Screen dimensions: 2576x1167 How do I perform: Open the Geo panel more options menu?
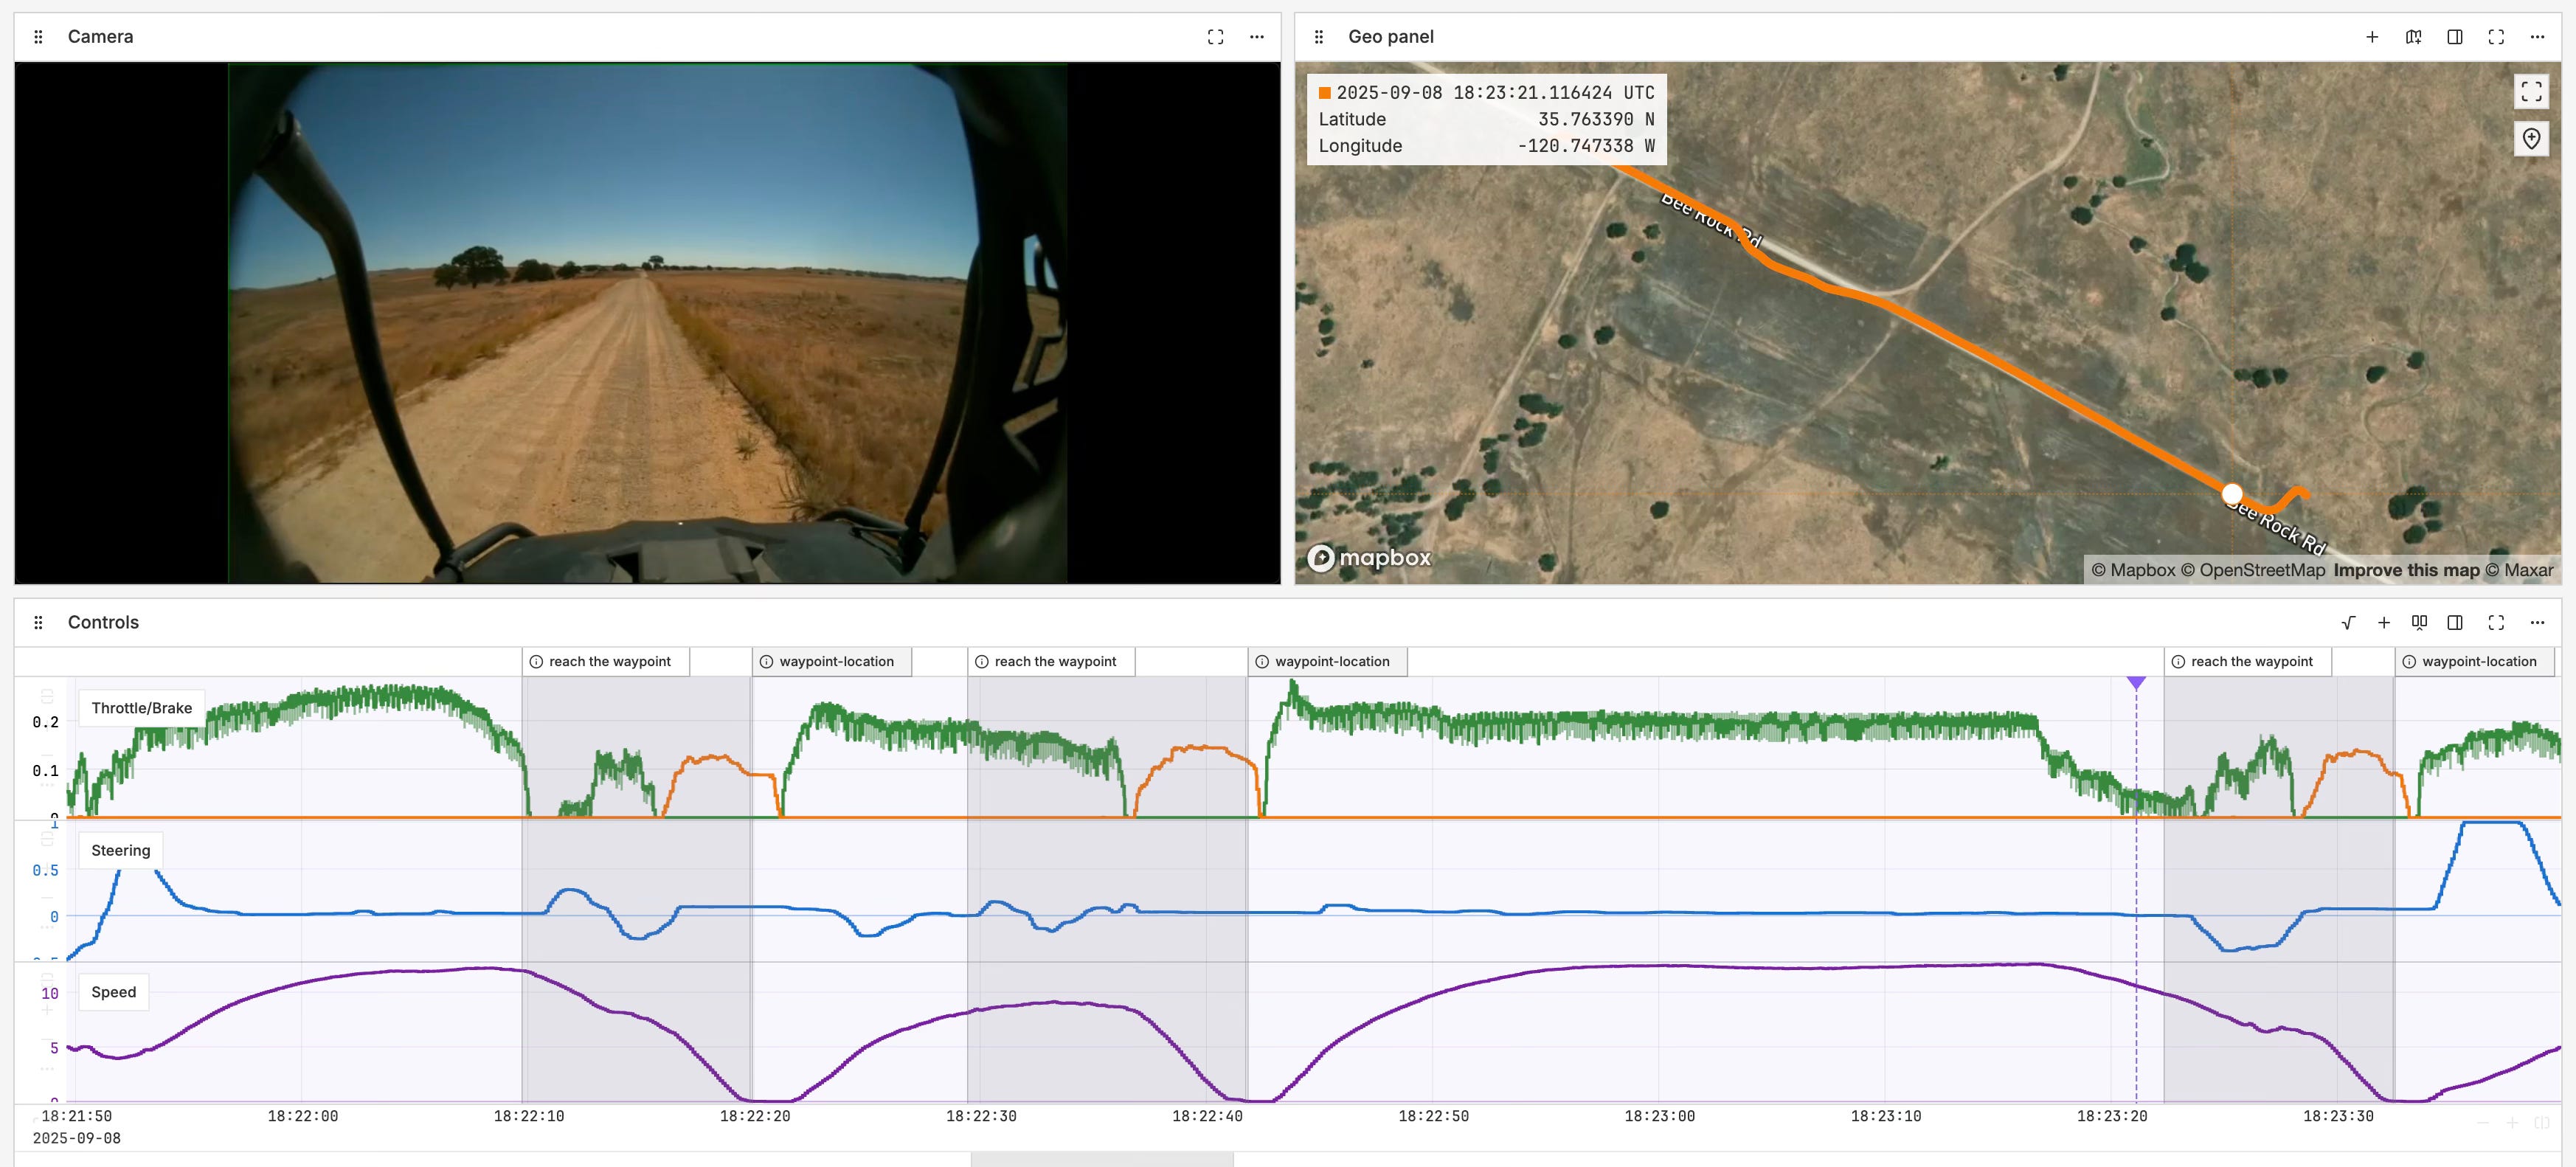click(x=2537, y=37)
